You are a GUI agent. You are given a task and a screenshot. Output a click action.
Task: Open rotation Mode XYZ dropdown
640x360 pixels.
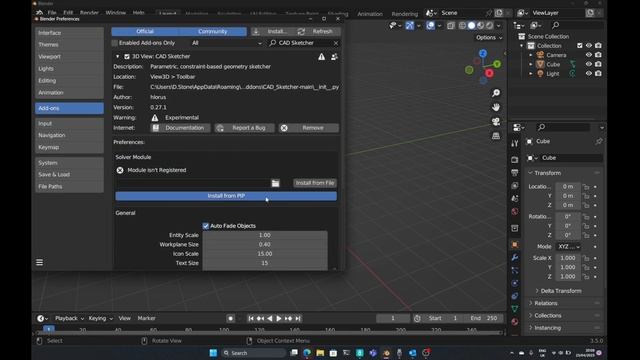(x=569, y=247)
